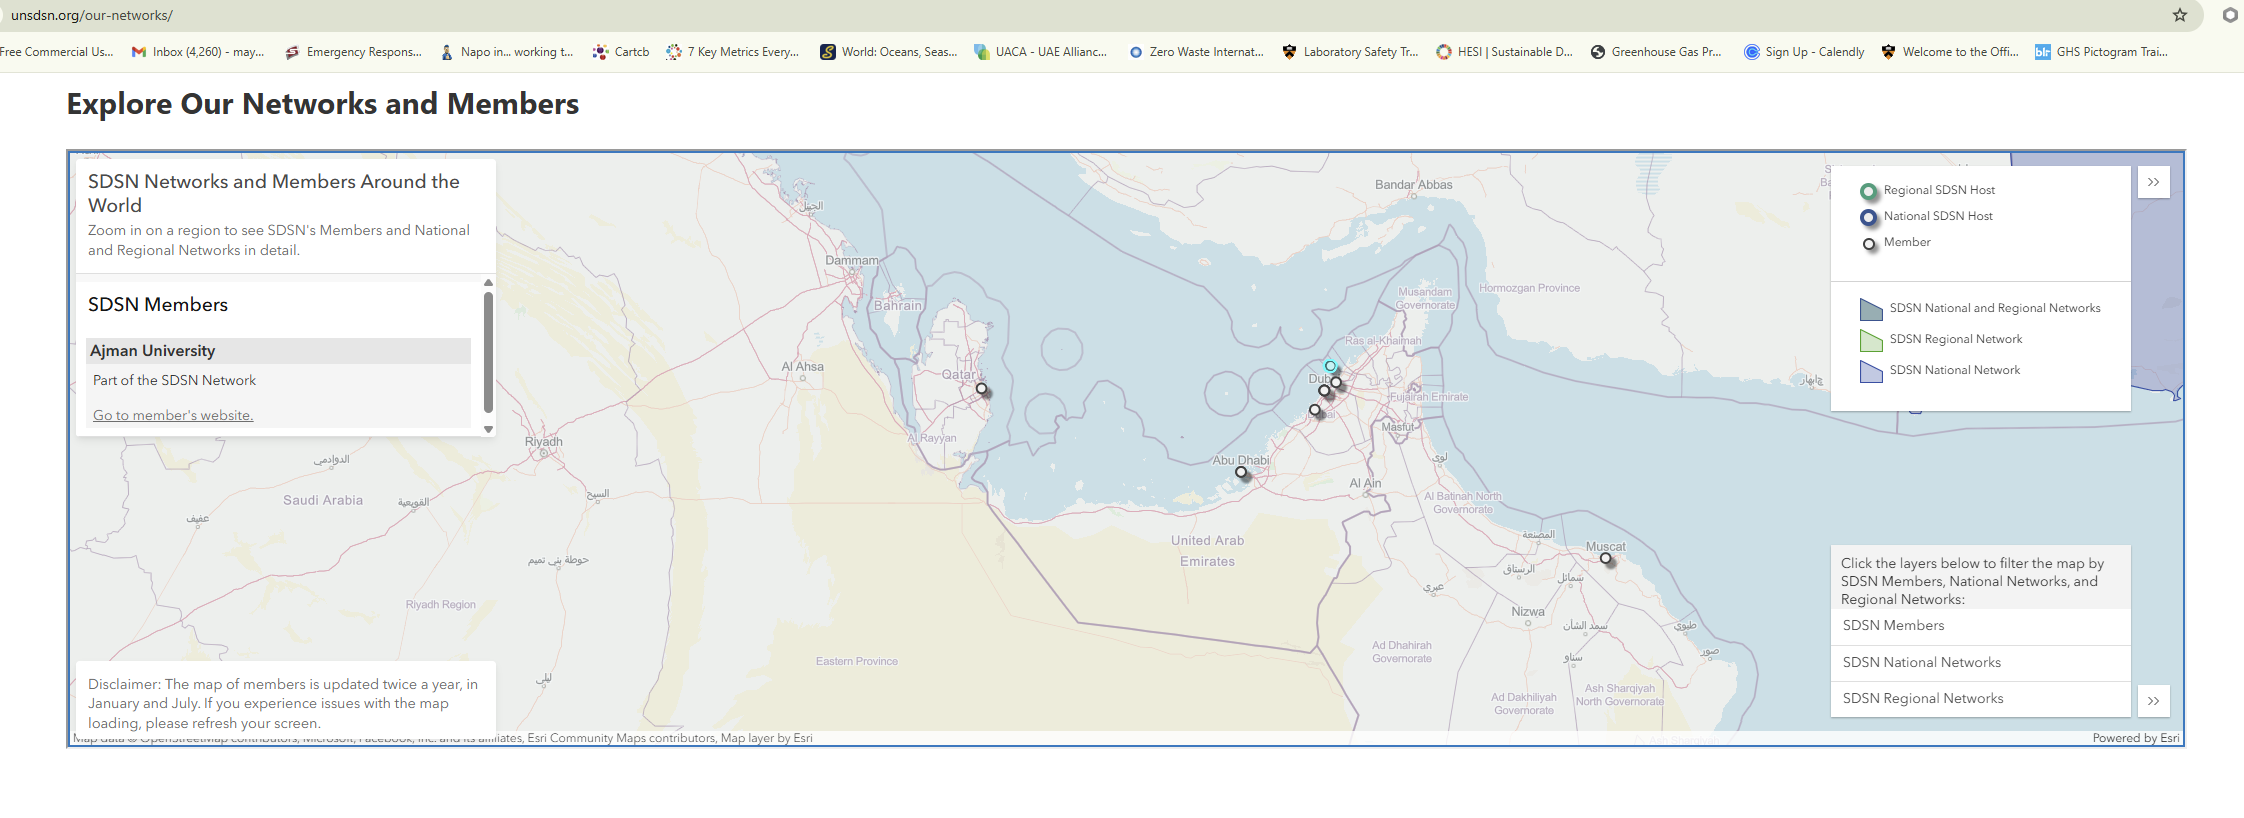
Task: Click the member marker at Muscat
Action: 1605,559
